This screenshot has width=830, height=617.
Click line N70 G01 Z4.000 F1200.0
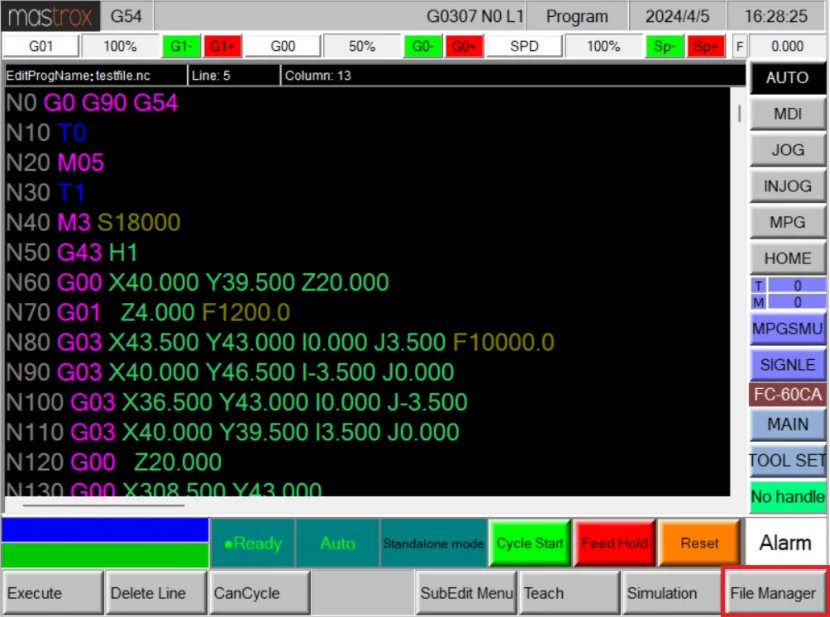point(148,312)
